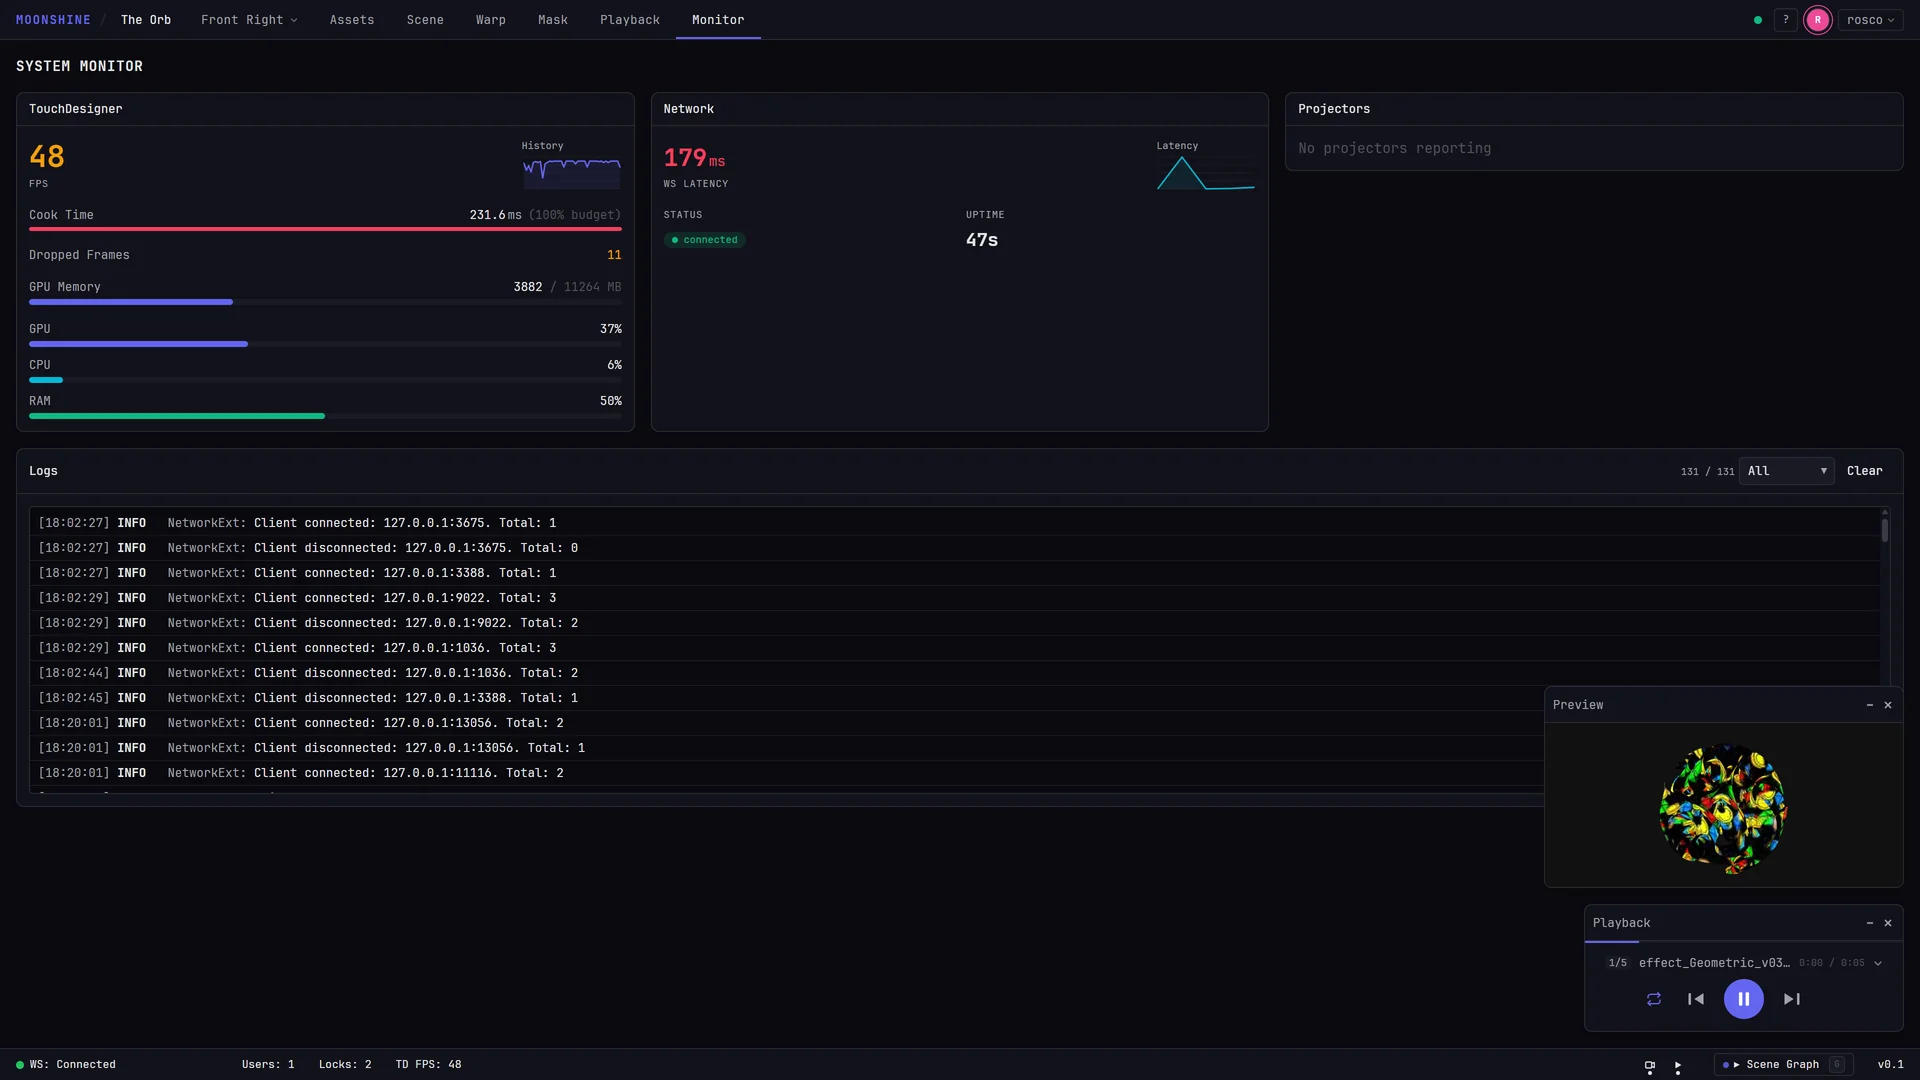The width and height of the screenshot is (1920, 1080).
Task: Select log row 'Client disconnected: 127.0.0.1:9022'
Action: (x=955, y=623)
